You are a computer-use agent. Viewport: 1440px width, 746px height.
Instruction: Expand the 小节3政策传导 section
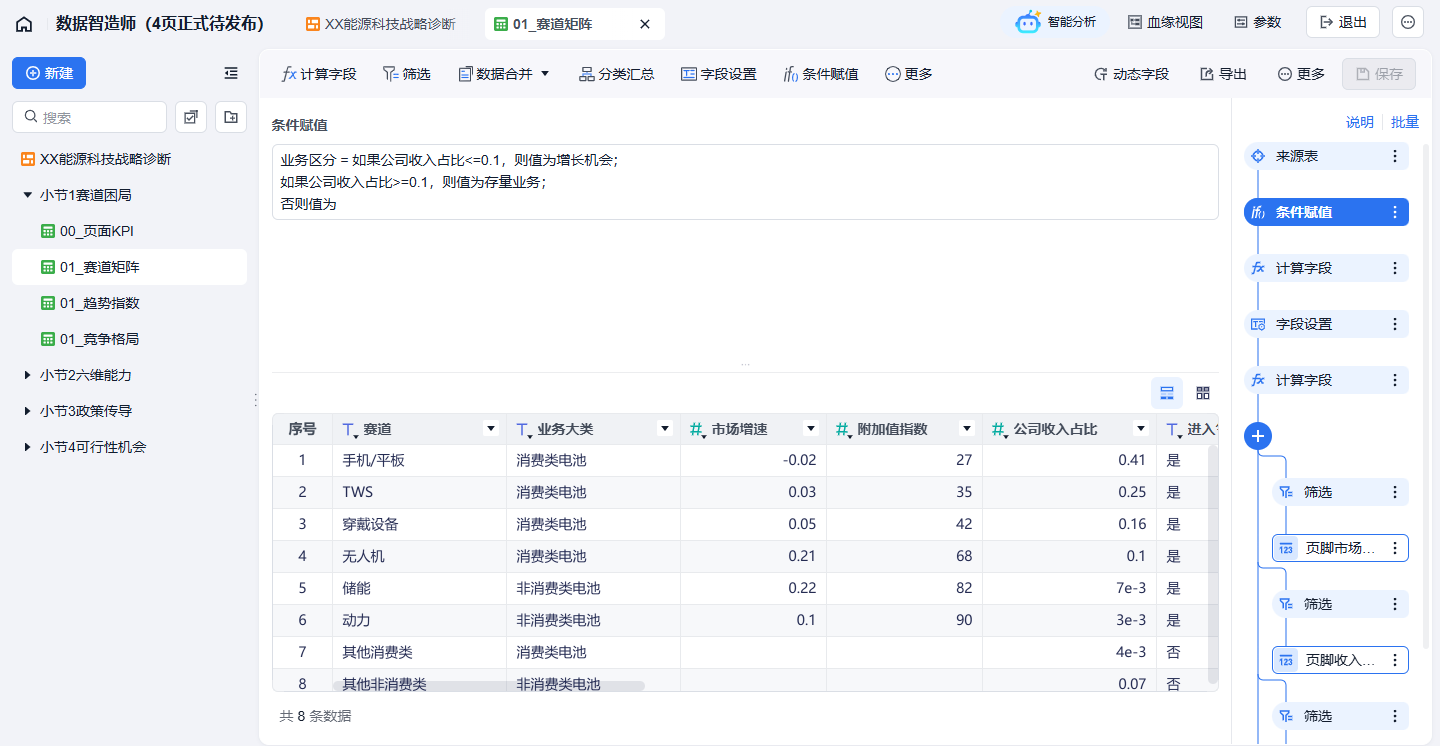pos(27,411)
